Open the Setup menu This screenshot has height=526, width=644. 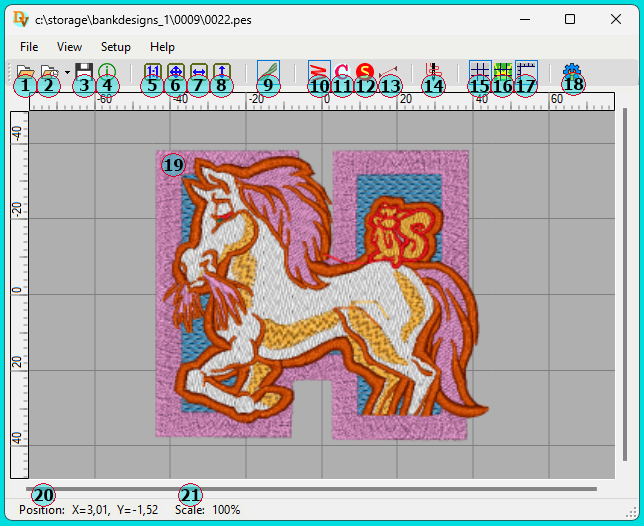[115, 47]
